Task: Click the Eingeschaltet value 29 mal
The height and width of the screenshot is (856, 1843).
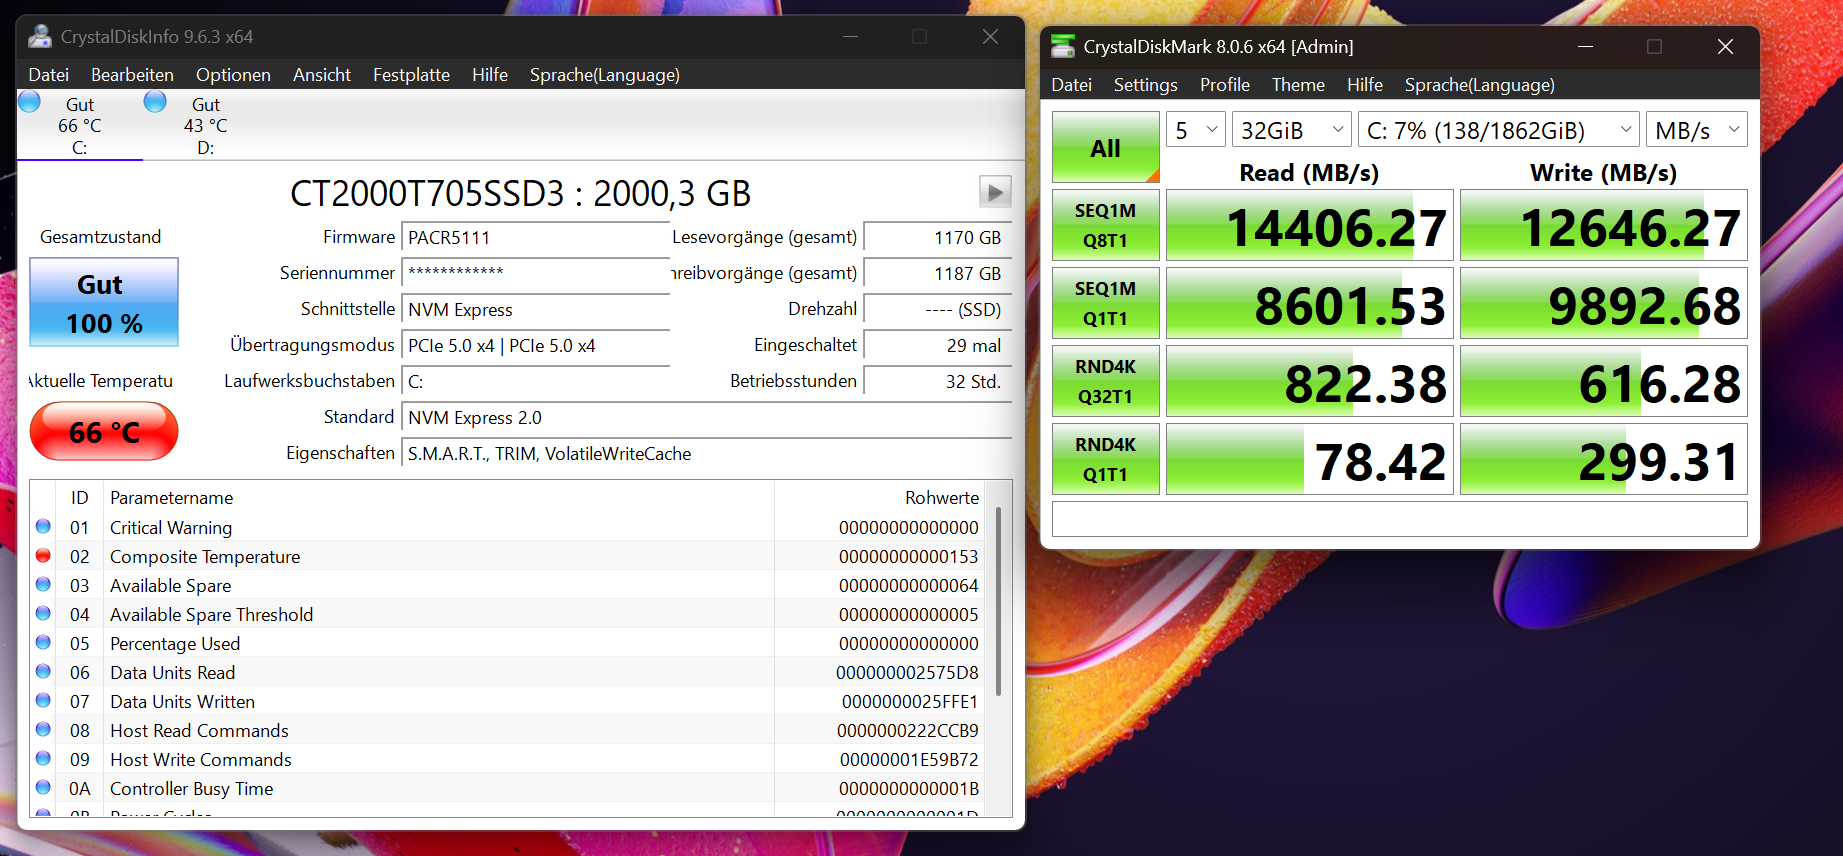Action: tap(937, 346)
